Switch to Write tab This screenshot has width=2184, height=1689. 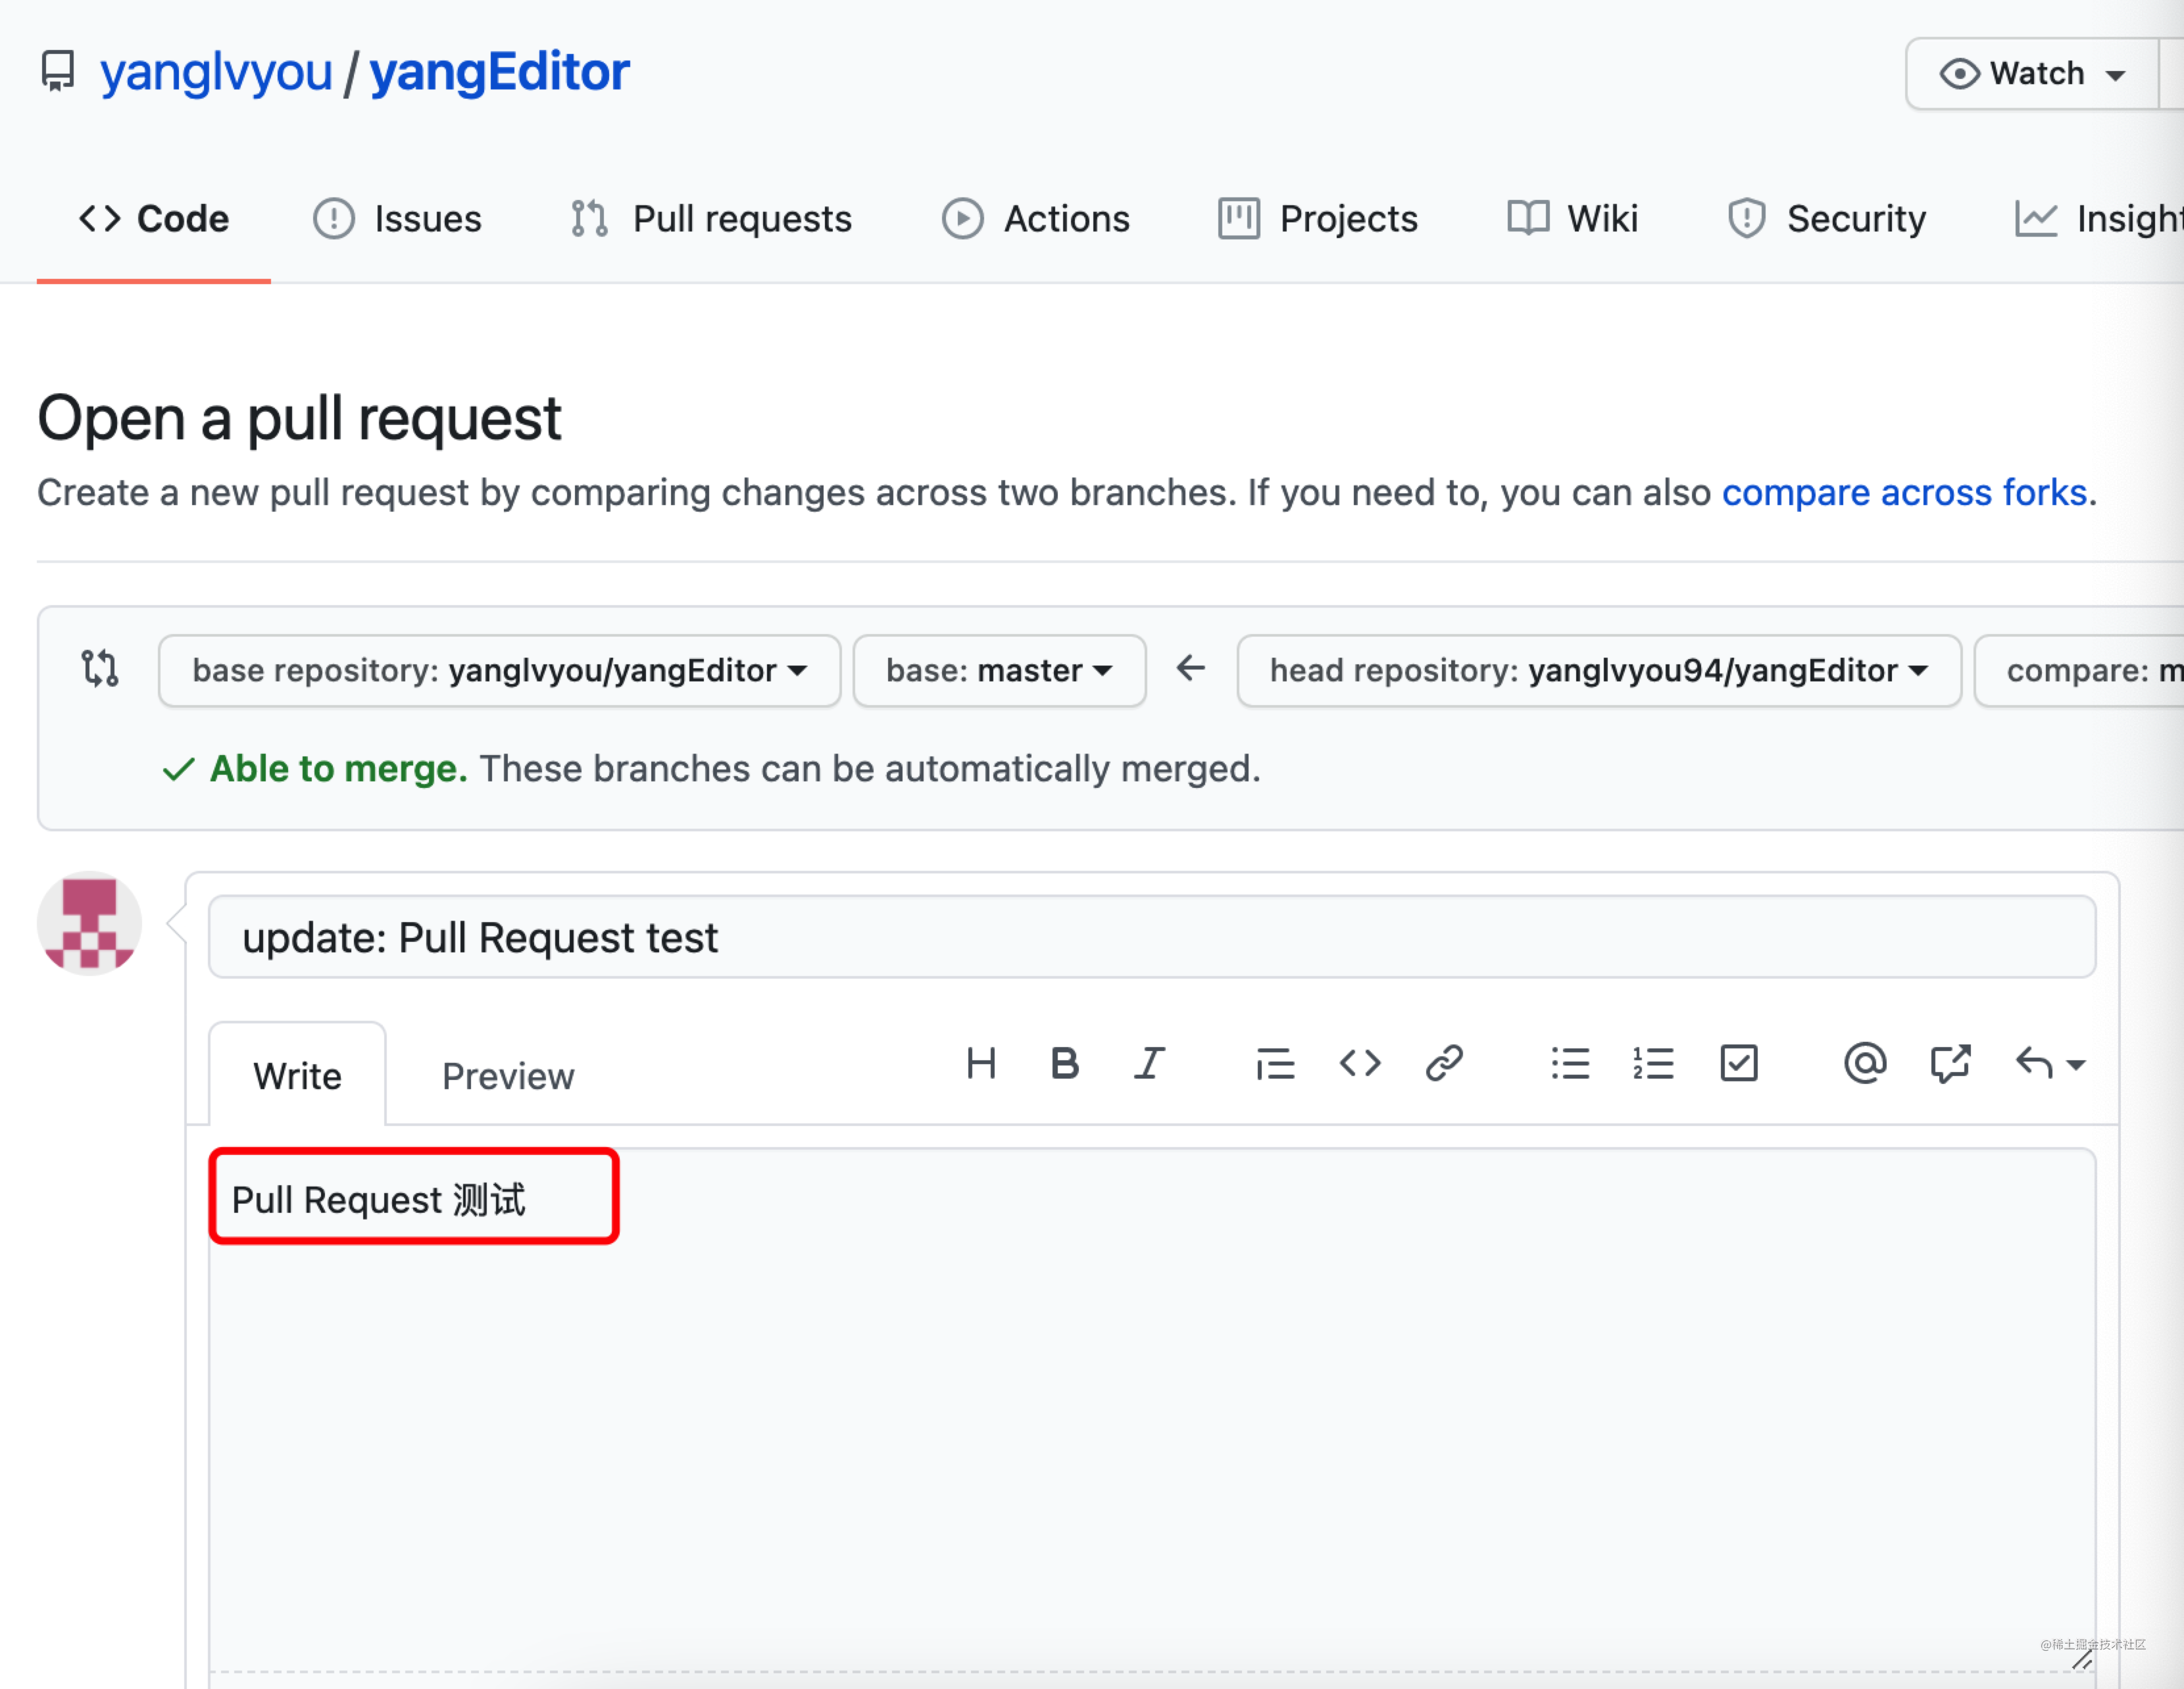(298, 1074)
